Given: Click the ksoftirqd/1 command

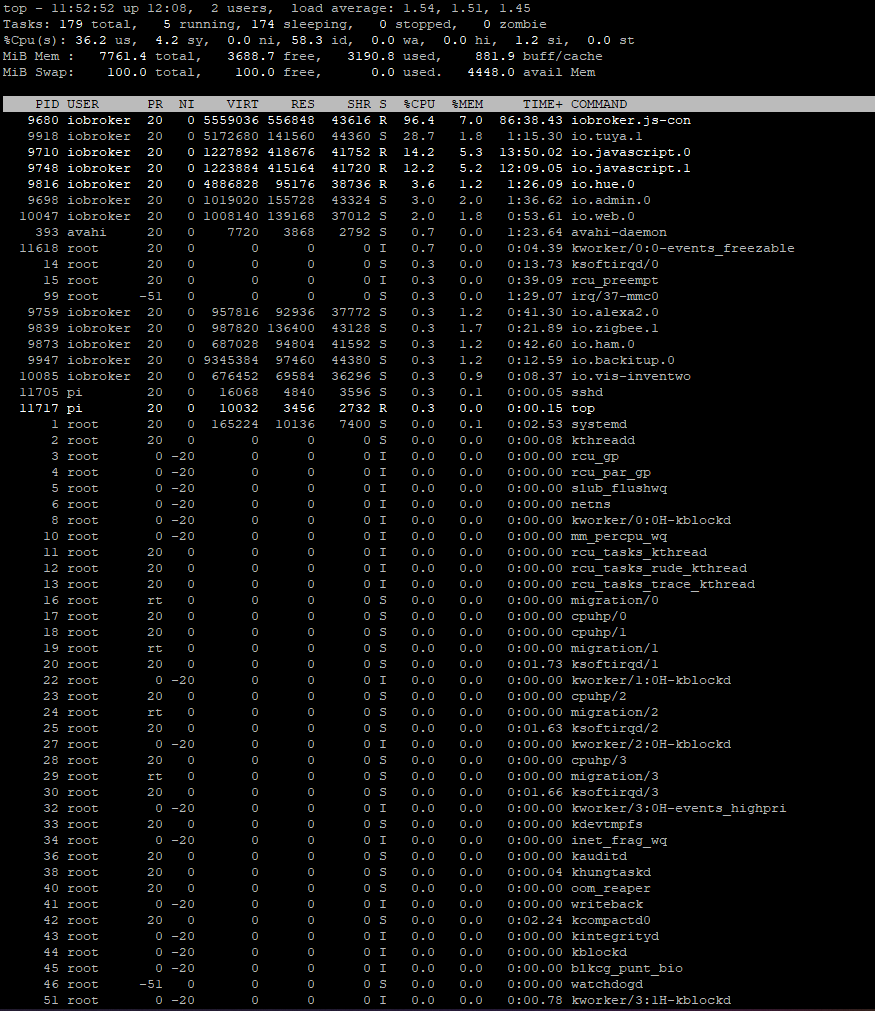Looking at the screenshot, I should [x=614, y=665].
